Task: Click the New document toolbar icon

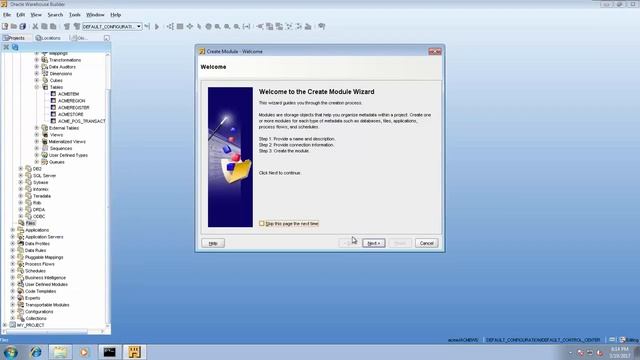Action: 5,27
